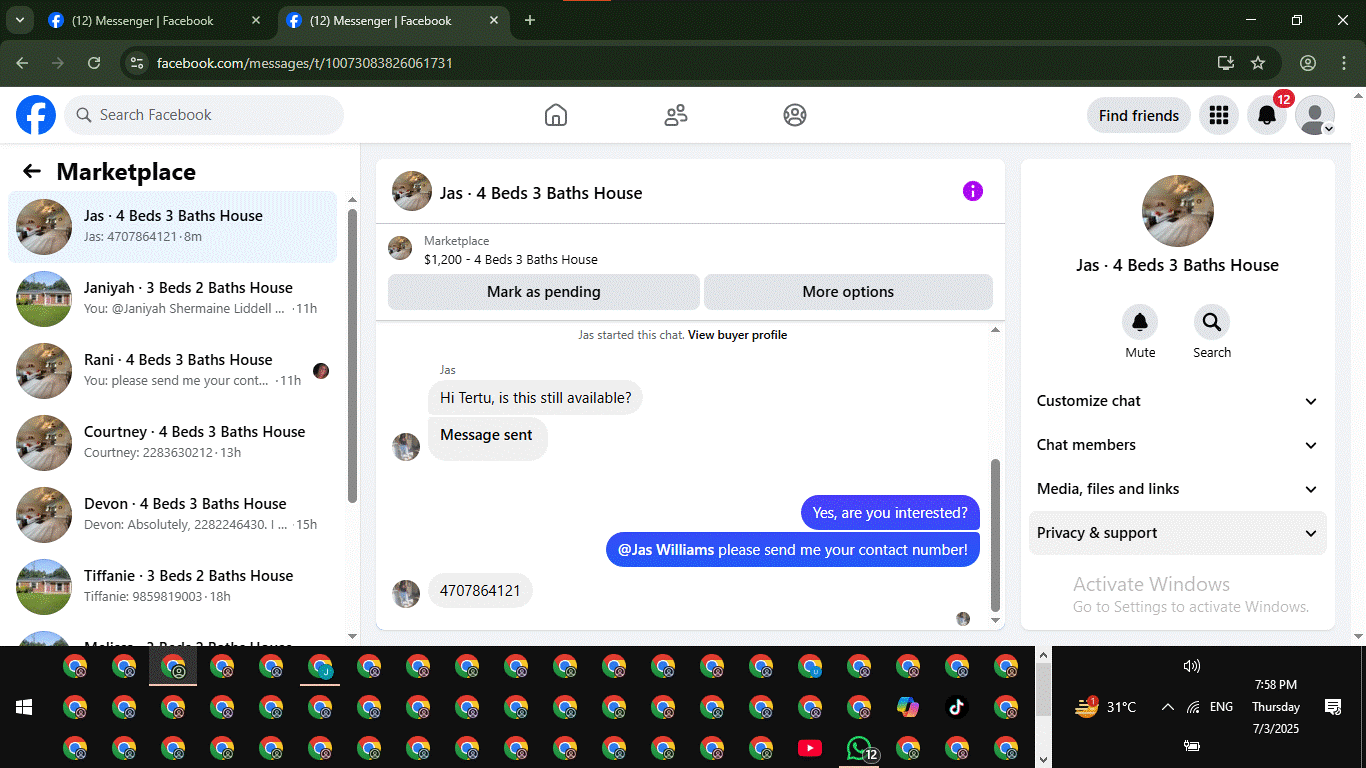Search in conversation using the magnifier icon
The height and width of the screenshot is (768, 1366).
(1212, 322)
